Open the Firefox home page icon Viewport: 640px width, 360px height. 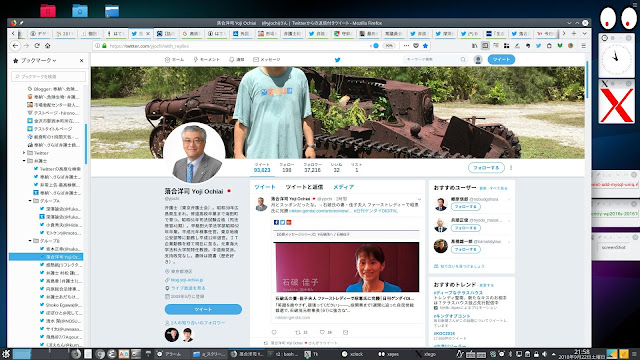pyautogui.click(x=47, y=46)
